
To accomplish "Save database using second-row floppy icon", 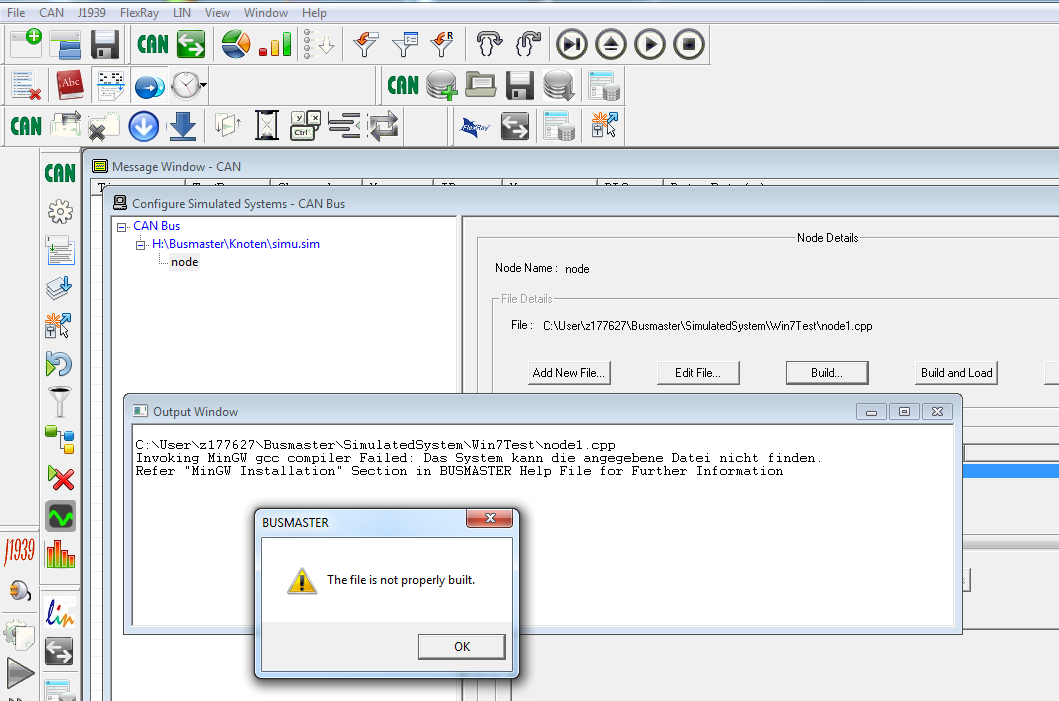I will 520,86.
